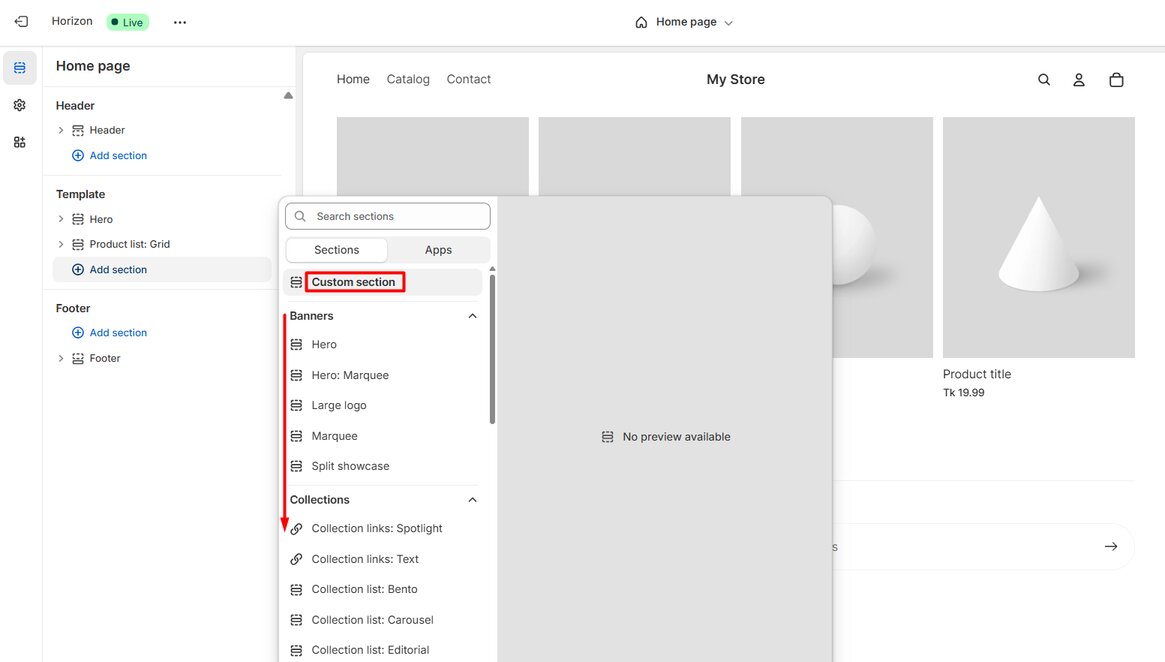Viewport: 1165px width, 662px height.
Task: Choose Custom section from the list
Action: tap(383, 282)
